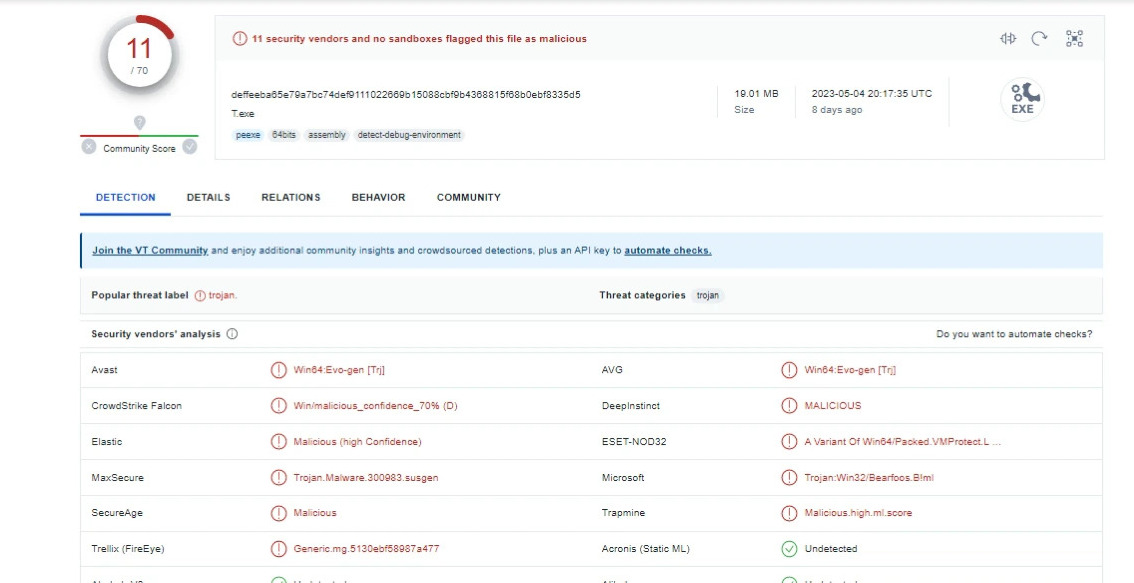Image resolution: width=1134 pixels, height=583 pixels.
Task: Click the alert icon in the flagged banner
Action: click(x=239, y=38)
